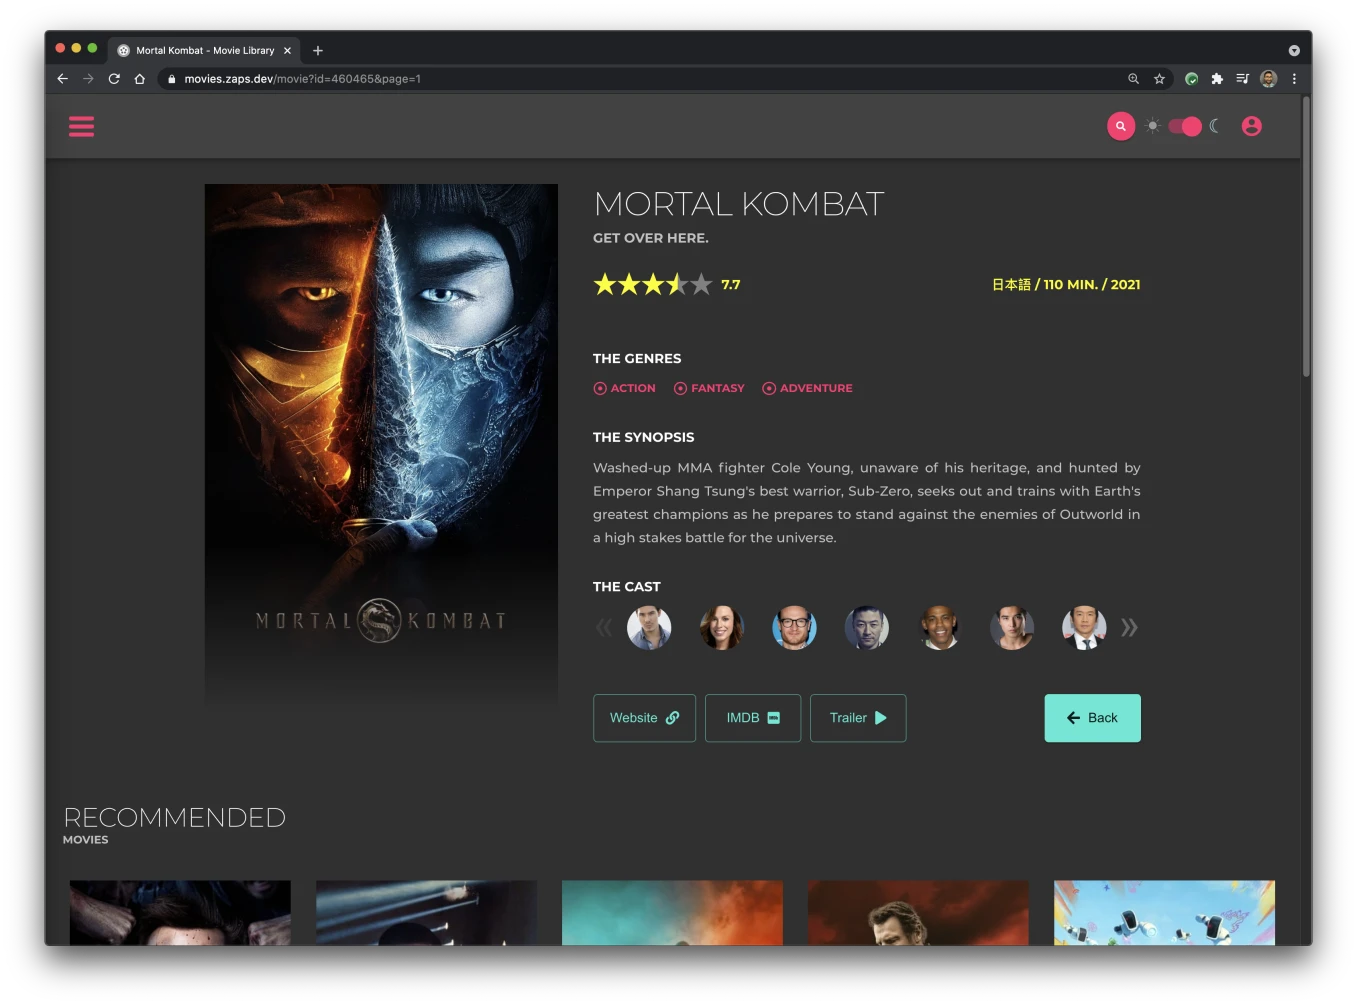The image size is (1357, 1005).
Task: Go forward in browser history
Action: click(88, 79)
